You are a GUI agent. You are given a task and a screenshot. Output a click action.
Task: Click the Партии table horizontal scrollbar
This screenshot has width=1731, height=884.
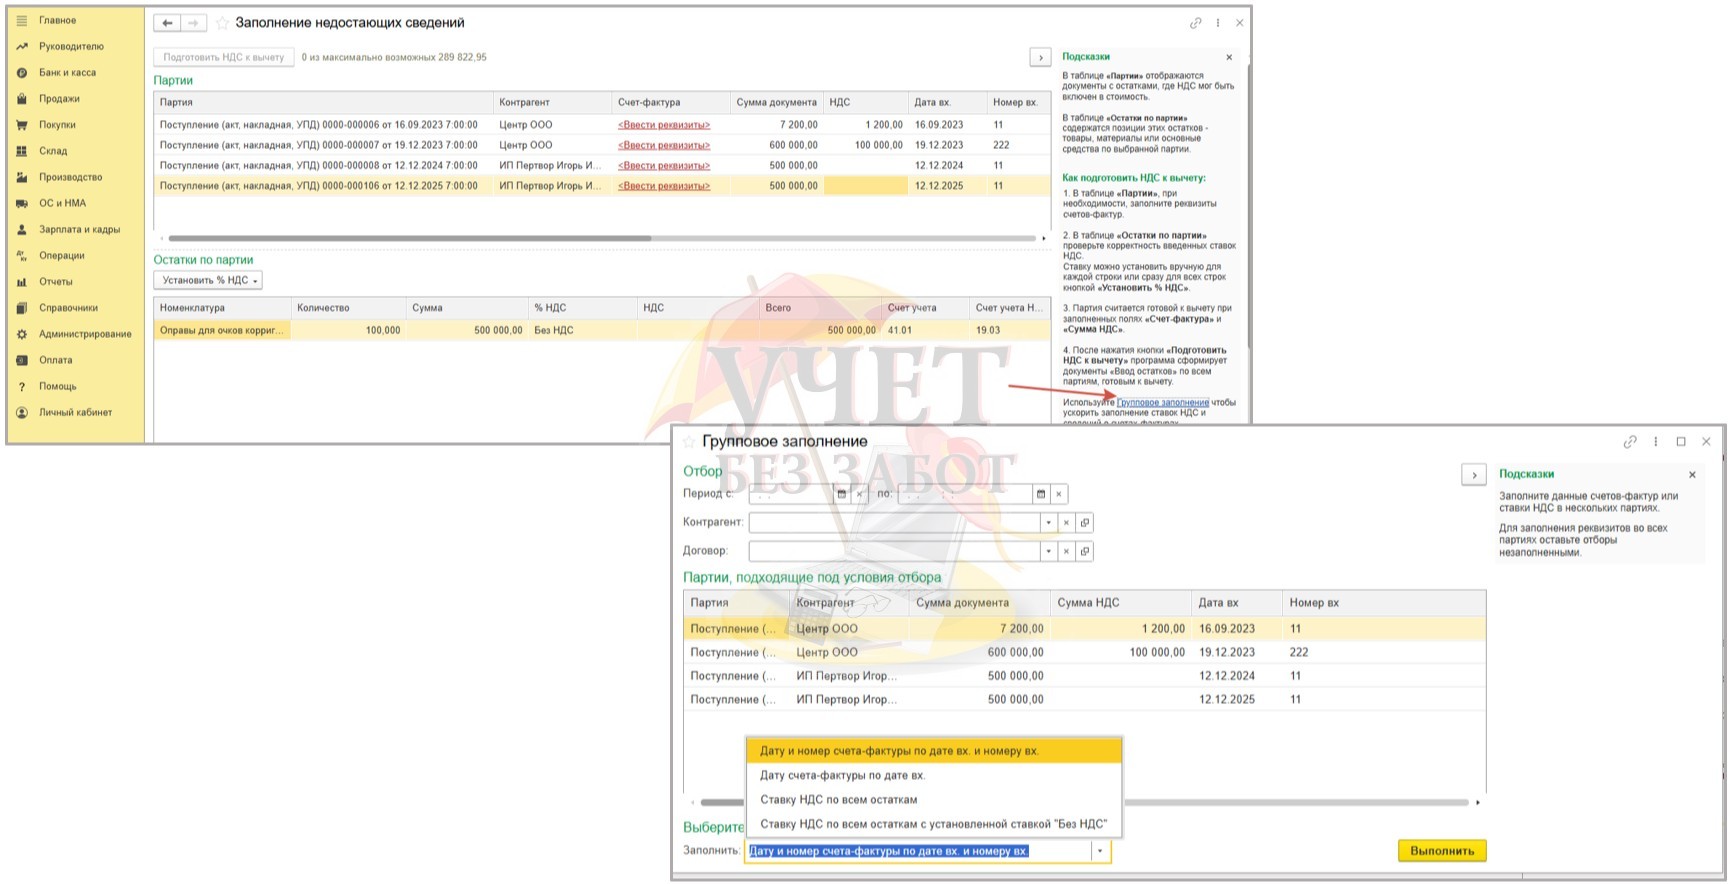point(410,238)
